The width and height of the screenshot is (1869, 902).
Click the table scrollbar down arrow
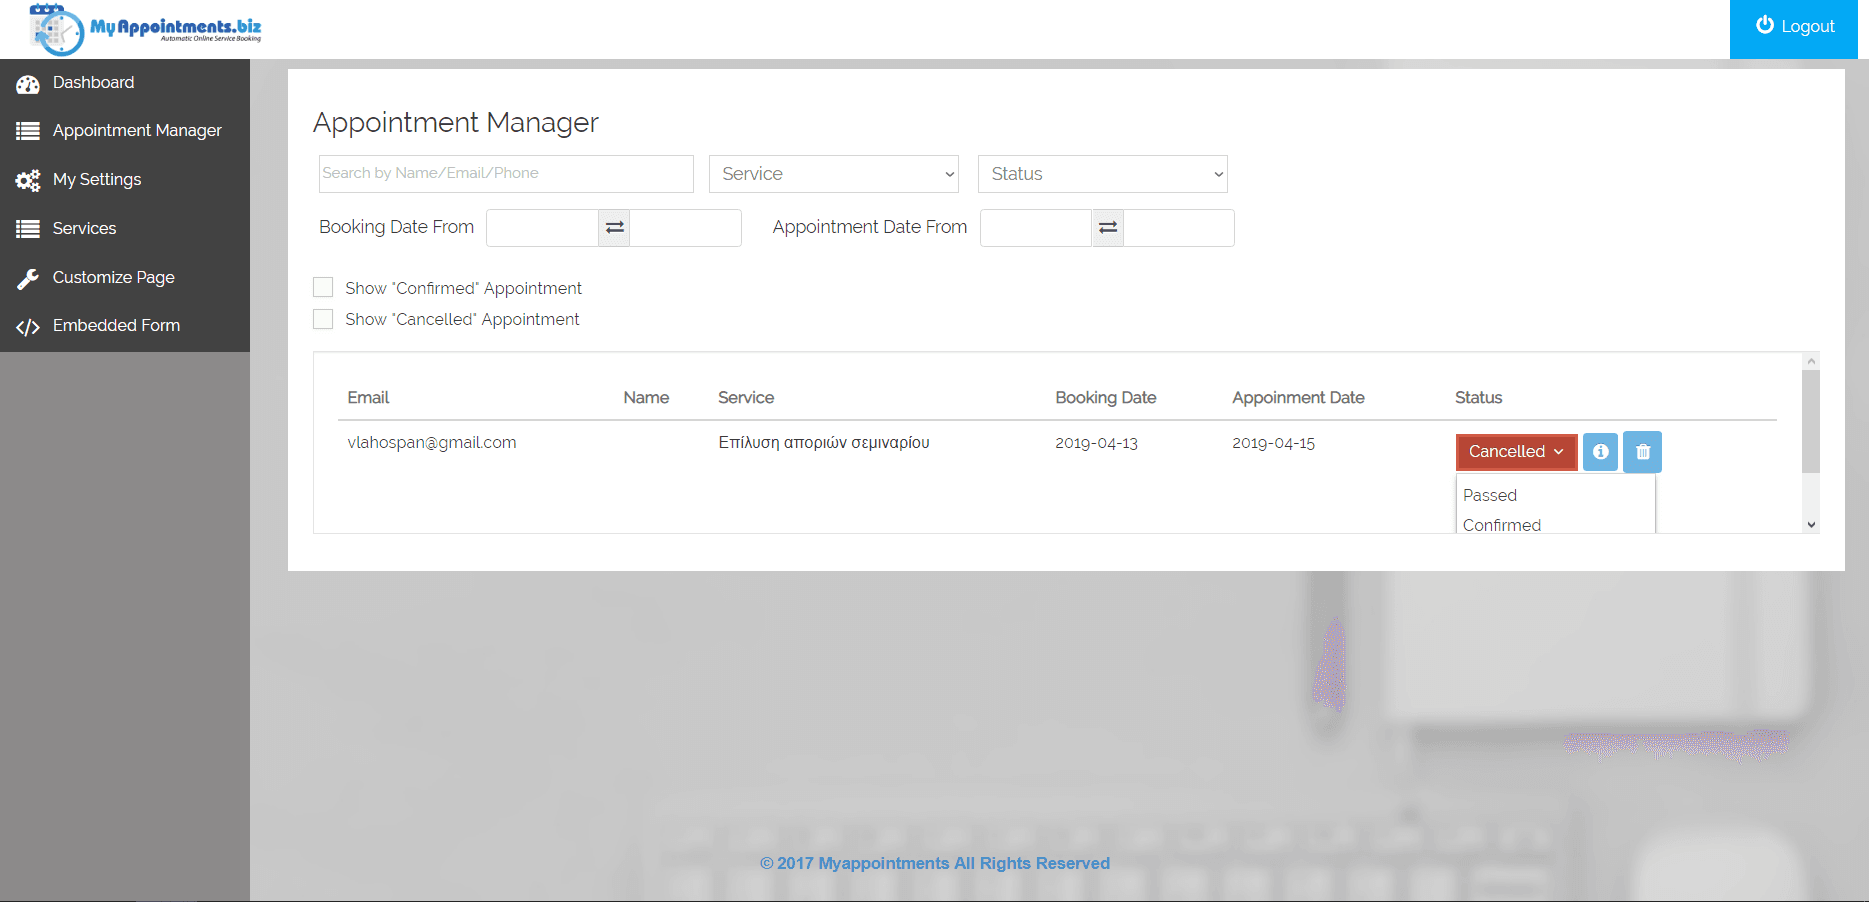pyautogui.click(x=1811, y=525)
